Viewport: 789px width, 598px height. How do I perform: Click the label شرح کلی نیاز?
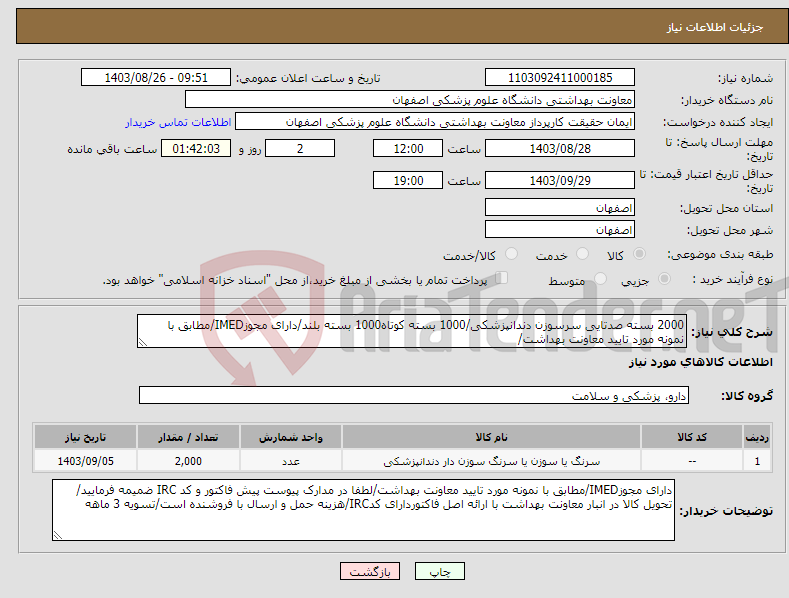click(x=732, y=332)
